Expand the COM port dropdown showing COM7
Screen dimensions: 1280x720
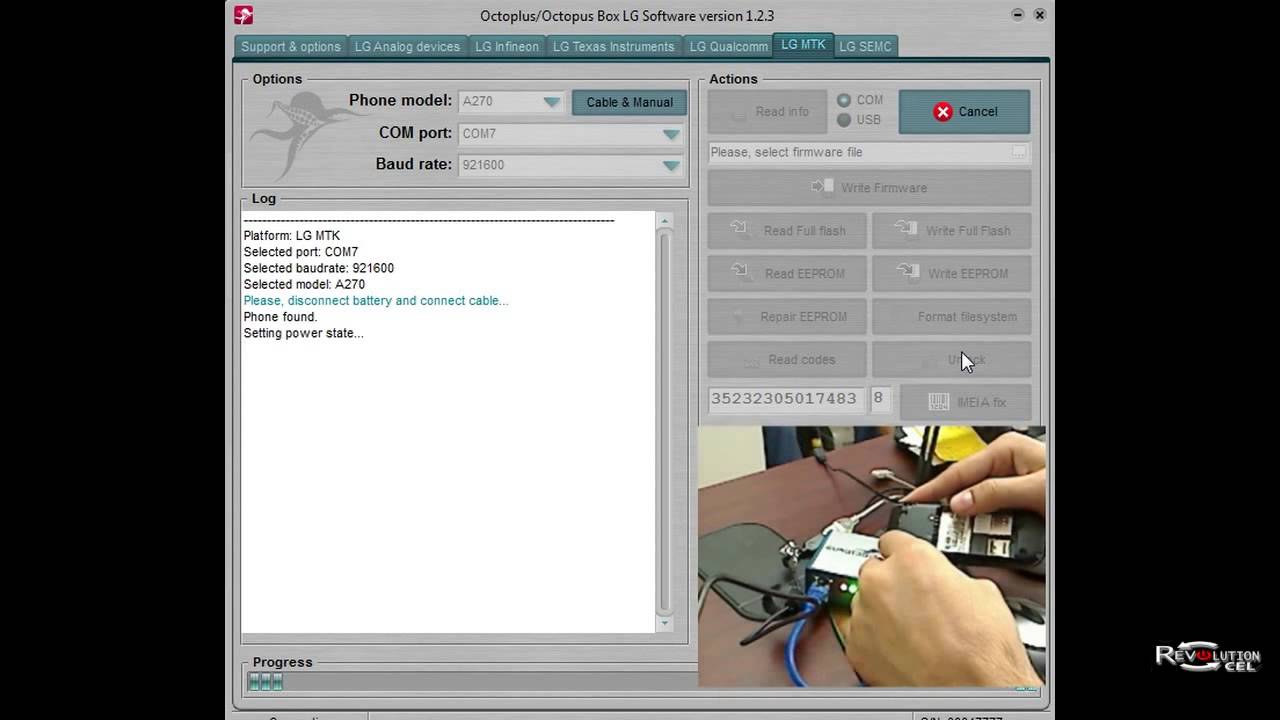pyautogui.click(x=671, y=134)
